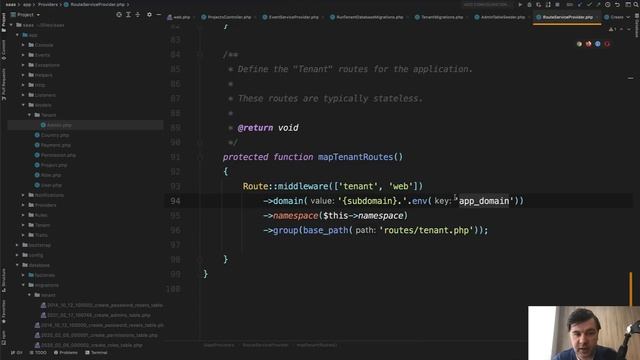
Task: Click 'app_domain' string in code
Action: pos(484,201)
